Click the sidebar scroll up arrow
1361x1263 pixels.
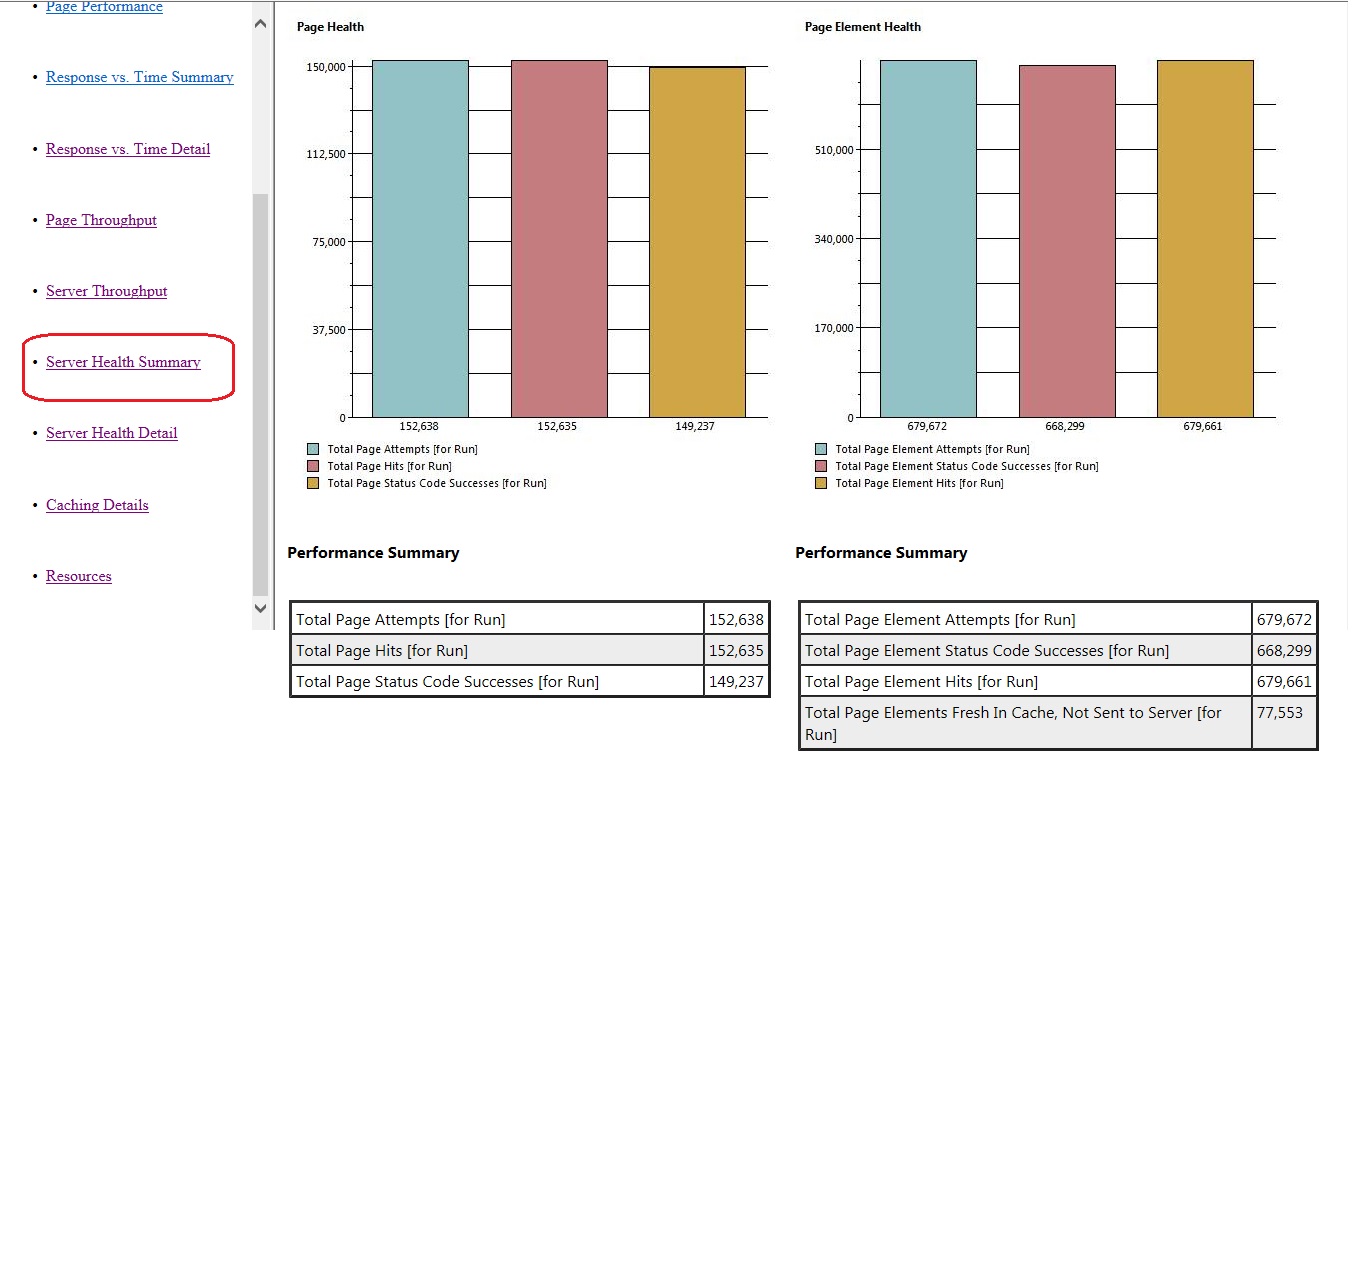pyautogui.click(x=261, y=23)
